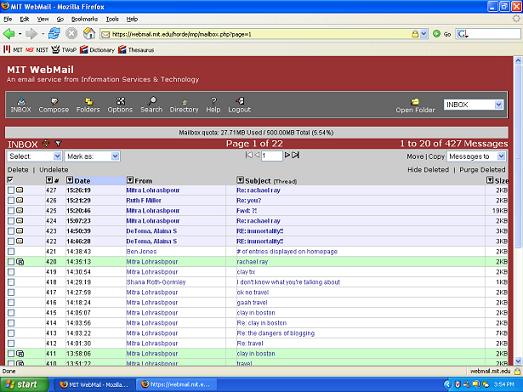Open the Bookmarks menu
Screen dimensions: 523x392
pyautogui.click(x=85, y=19)
